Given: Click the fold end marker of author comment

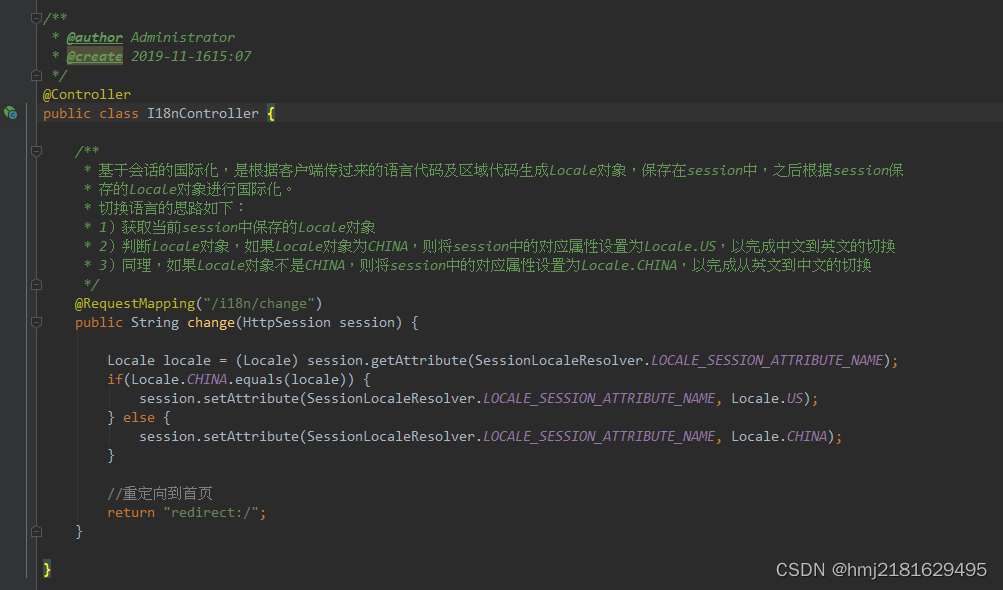Looking at the screenshot, I should point(36,76).
